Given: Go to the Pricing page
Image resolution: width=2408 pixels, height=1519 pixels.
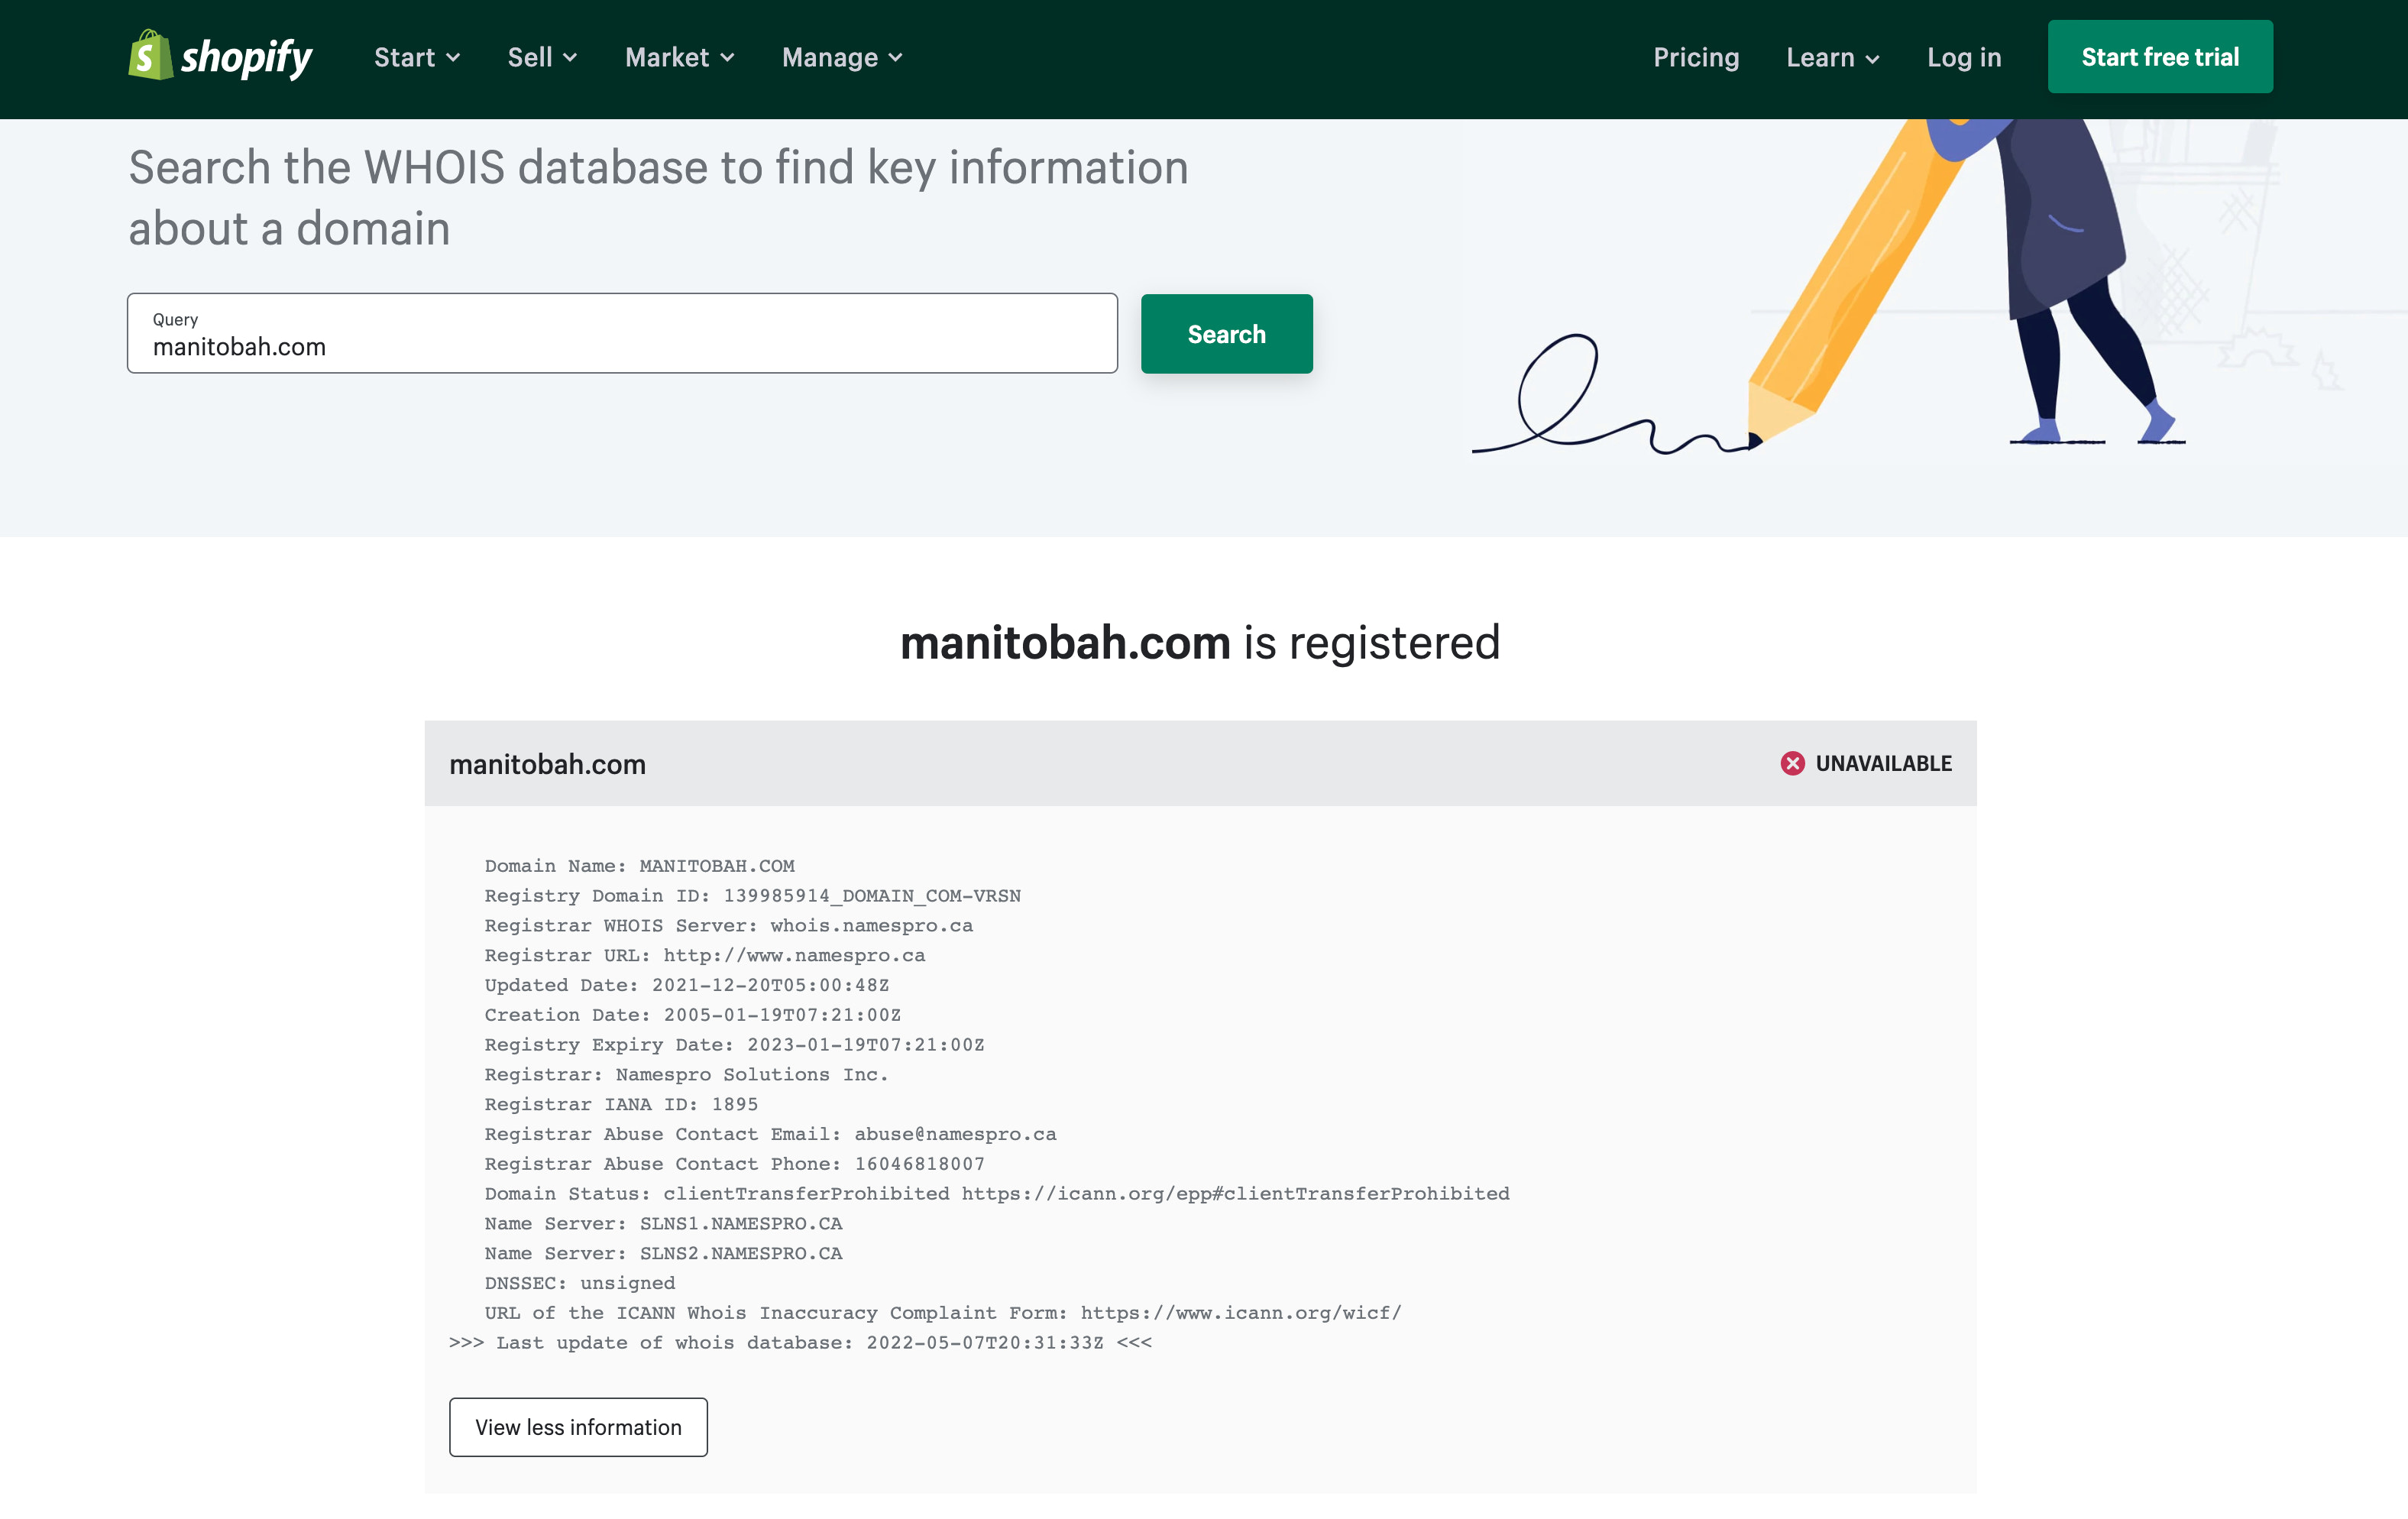Looking at the screenshot, I should pyautogui.click(x=1695, y=58).
